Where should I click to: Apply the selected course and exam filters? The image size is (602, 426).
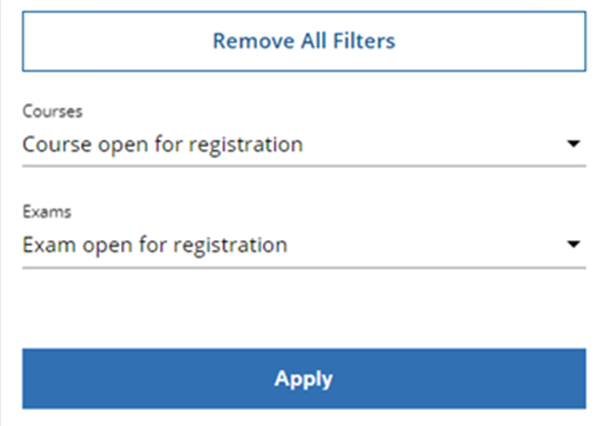303,379
